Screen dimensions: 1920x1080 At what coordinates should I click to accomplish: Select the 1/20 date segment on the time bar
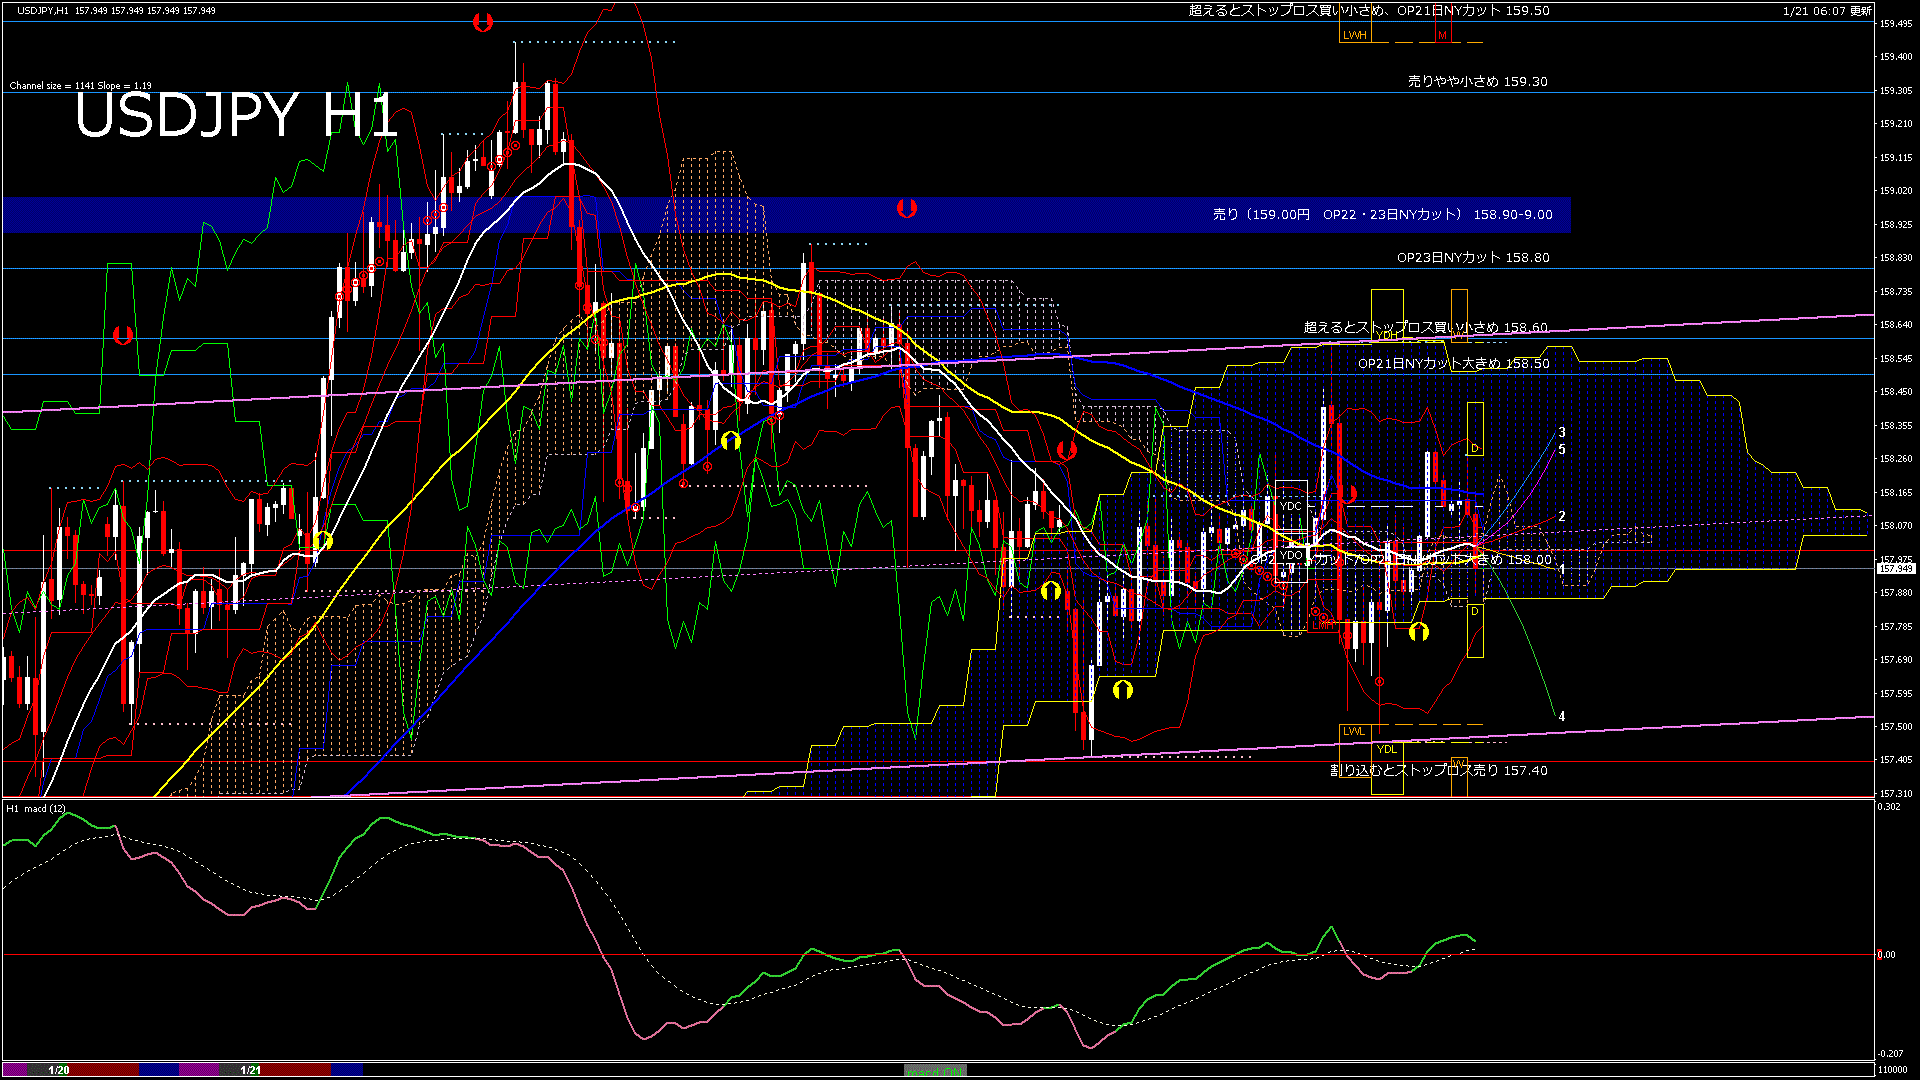(59, 1070)
